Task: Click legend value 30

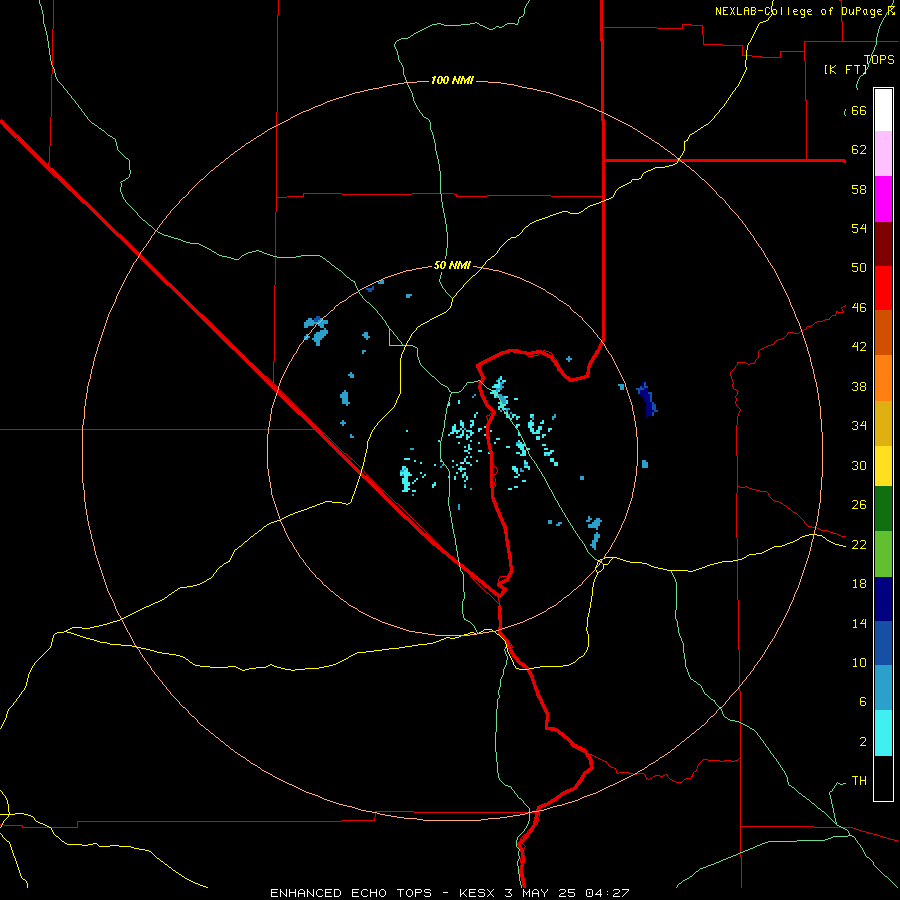Action: [x=859, y=465]
